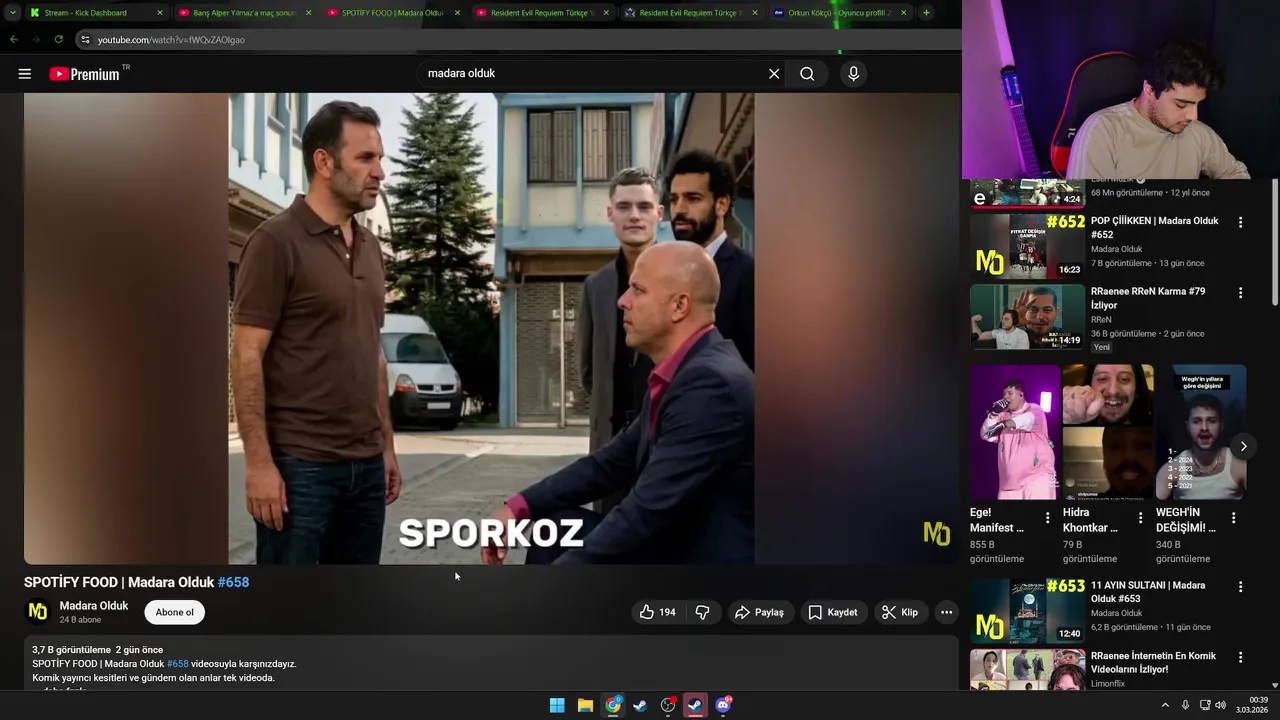Viewport: 1280px width, 720px height.
Task: Open the Hidra Khontkar short thumbnail
Action: [1108, 432]
